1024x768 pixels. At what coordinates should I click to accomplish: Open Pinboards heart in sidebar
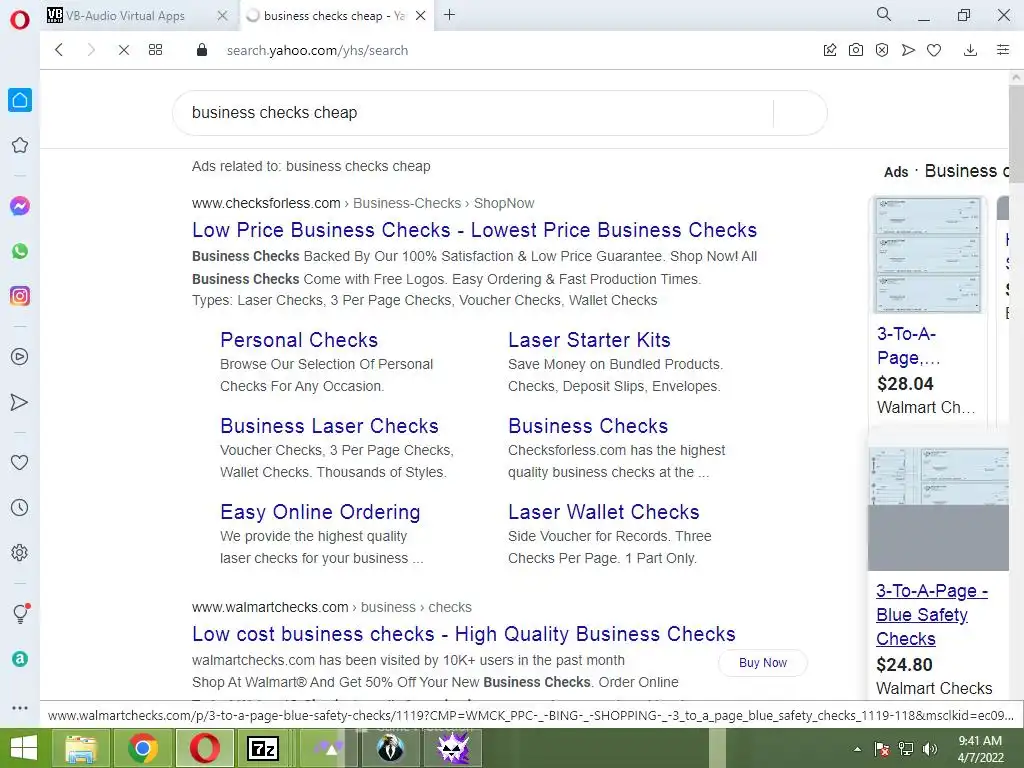[x=20, y=462]
